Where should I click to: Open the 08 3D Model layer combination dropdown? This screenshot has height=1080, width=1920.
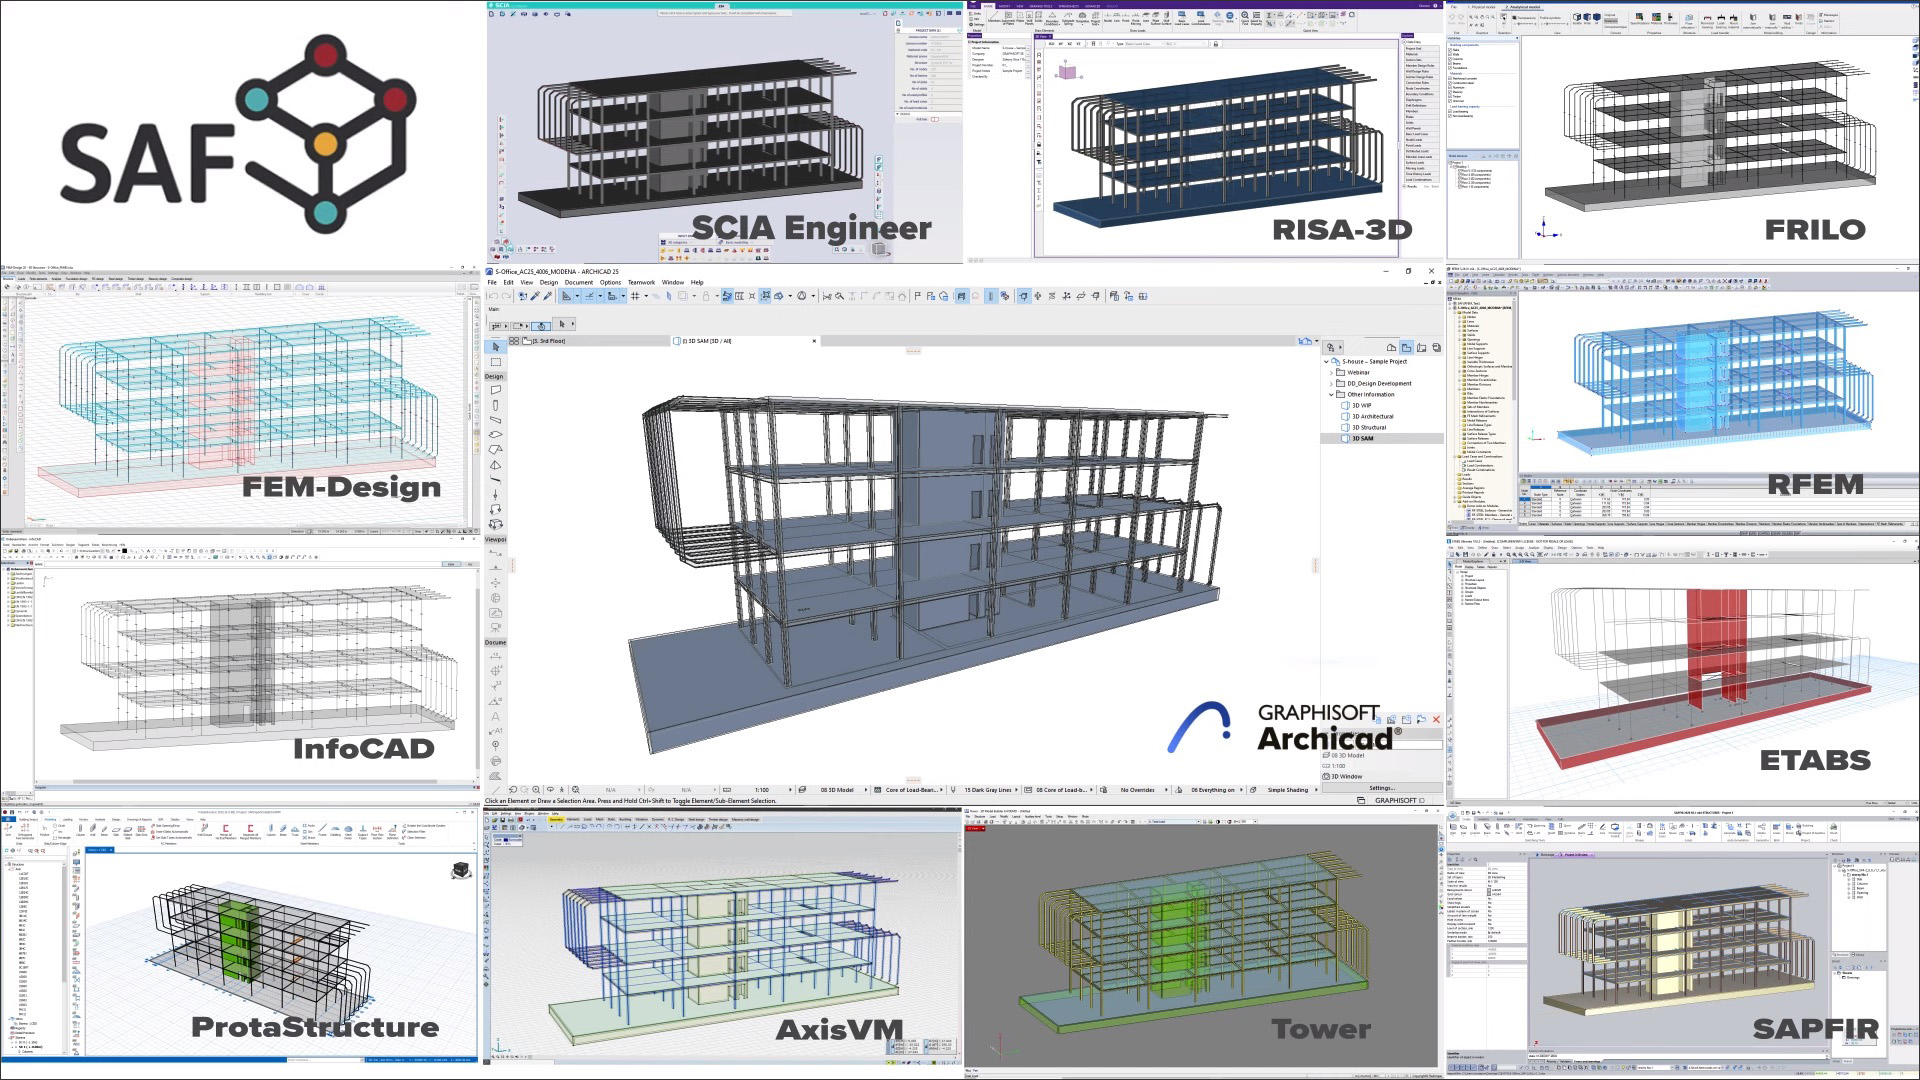click(x=837, y=790)
